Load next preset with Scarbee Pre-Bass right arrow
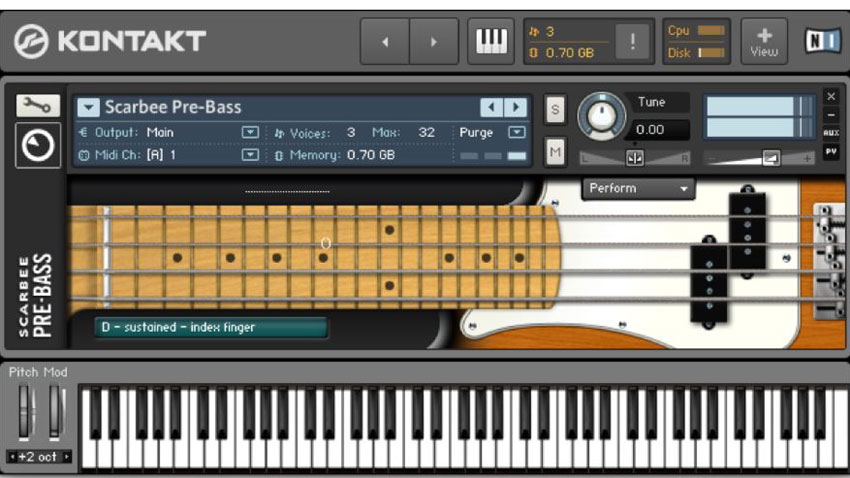This screenshot has width=850, height=478. (516, 107)
